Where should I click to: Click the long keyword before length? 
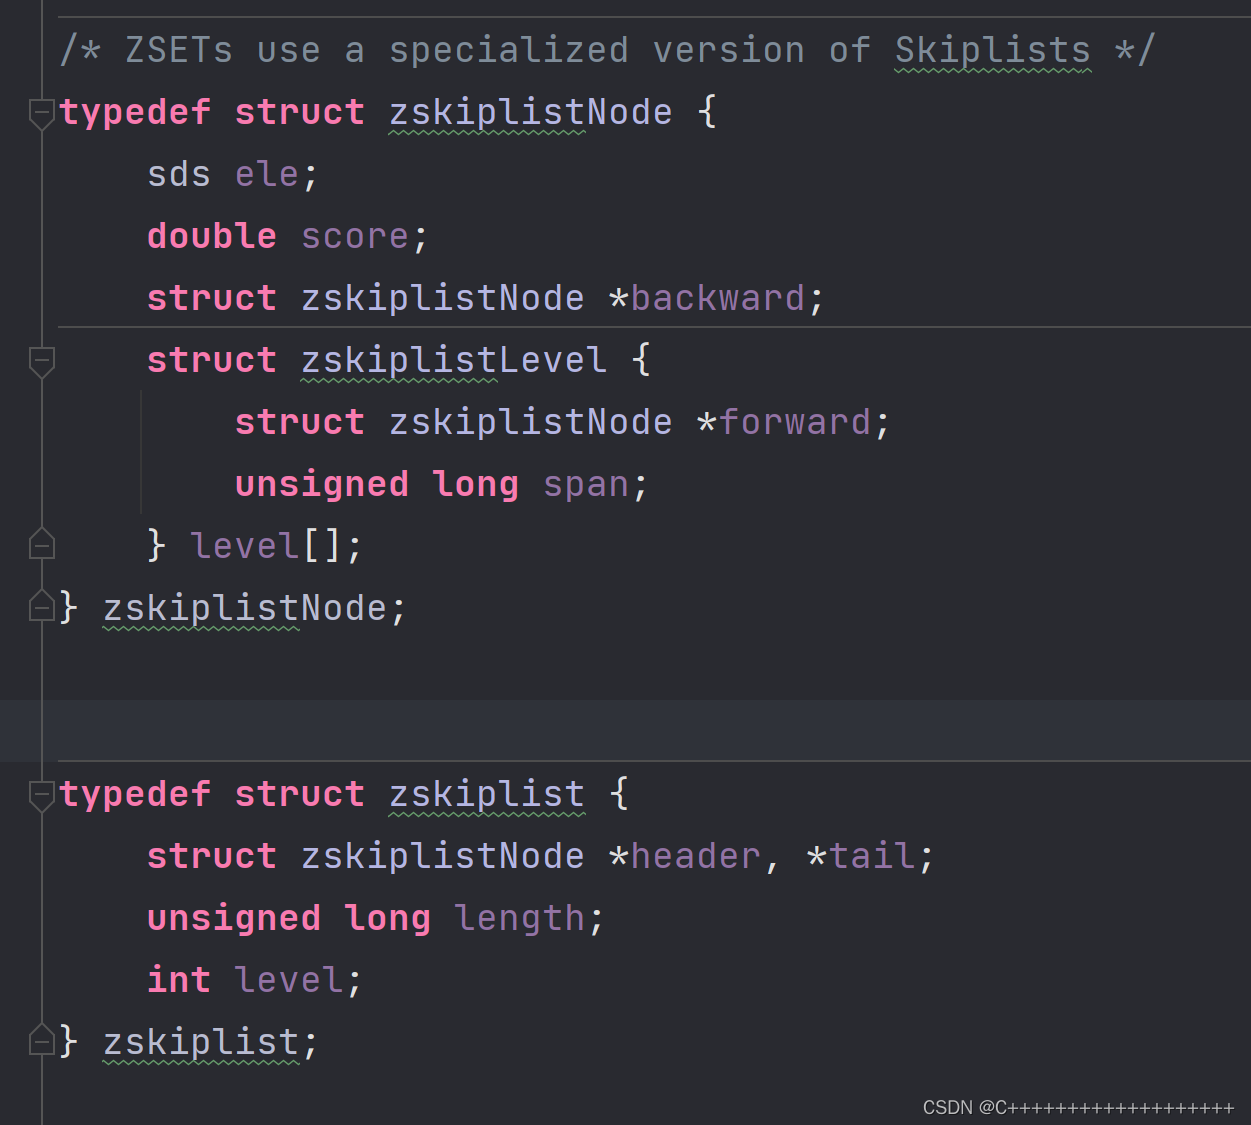point(388,918)
